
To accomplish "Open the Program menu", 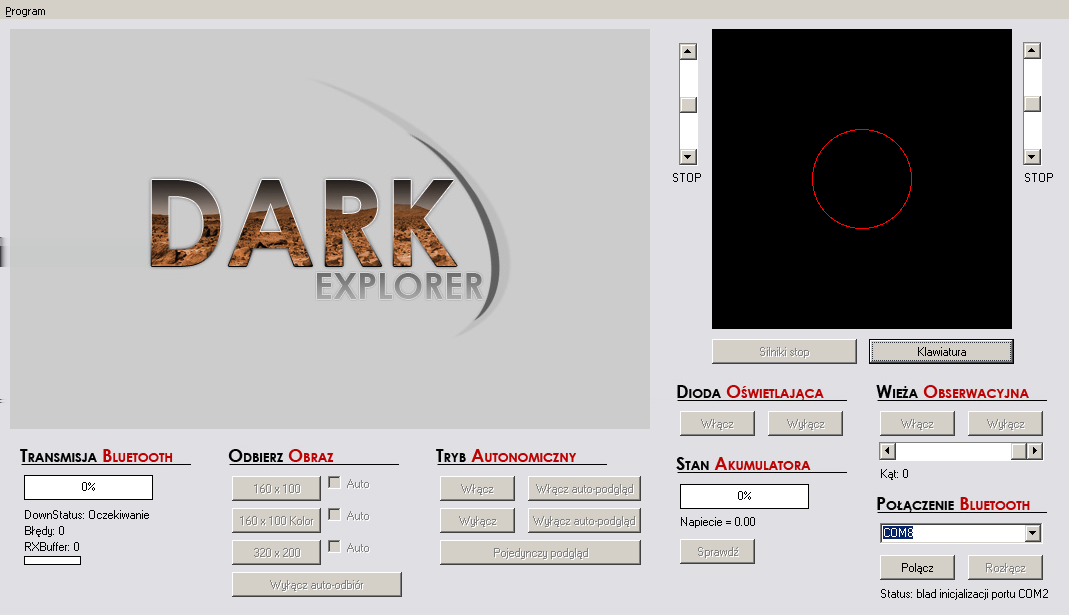I will [x=25, y=11].
